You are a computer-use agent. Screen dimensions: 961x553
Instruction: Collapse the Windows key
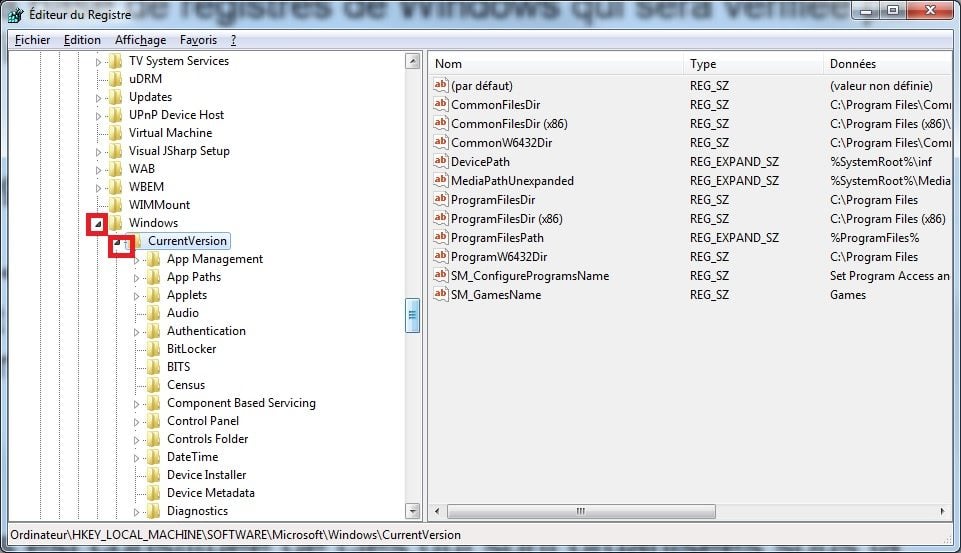pyautogui.click(x=97, y=224)
